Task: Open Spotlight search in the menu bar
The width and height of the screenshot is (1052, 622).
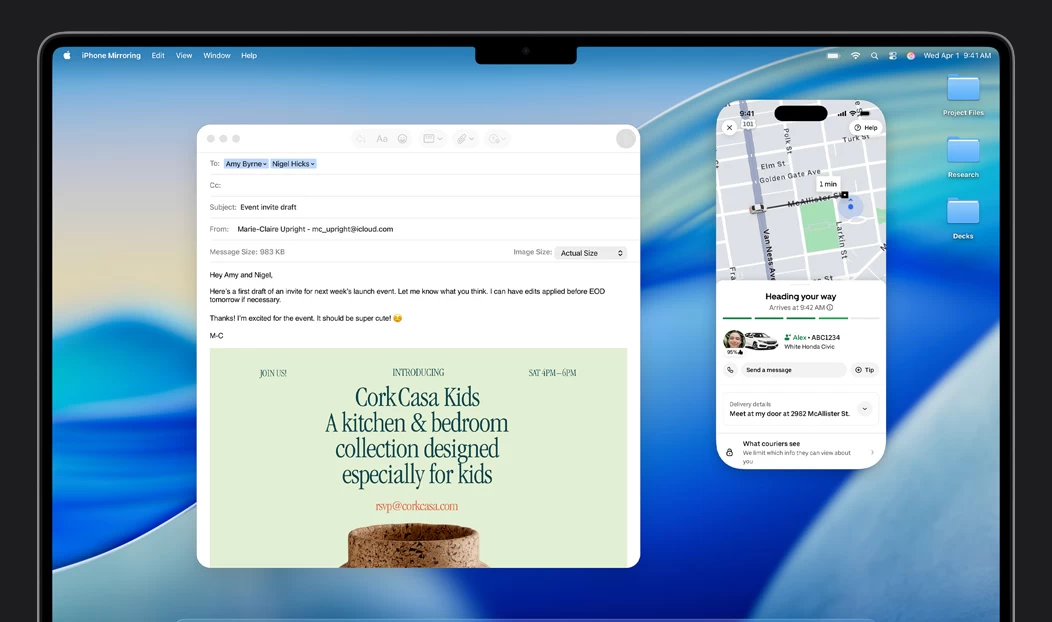Action: (x=874, y=56)
